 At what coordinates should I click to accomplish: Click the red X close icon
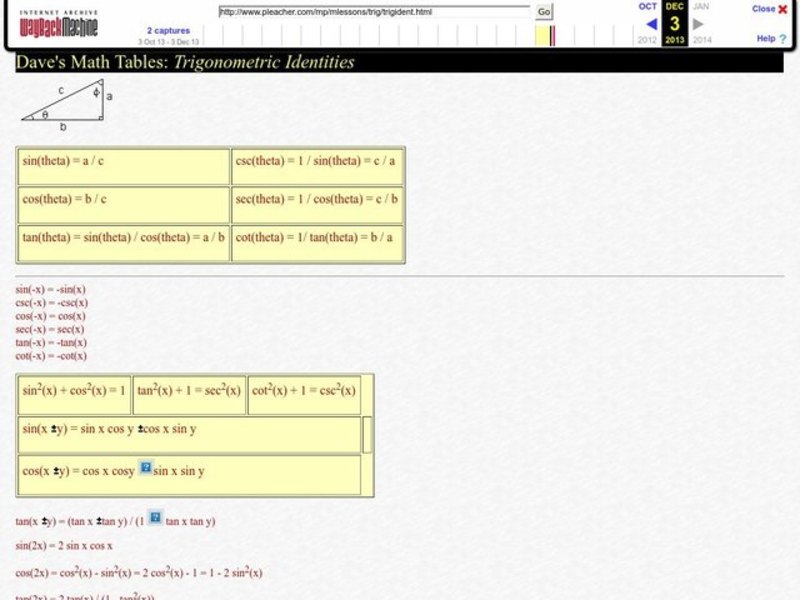[x=781, y=8]
